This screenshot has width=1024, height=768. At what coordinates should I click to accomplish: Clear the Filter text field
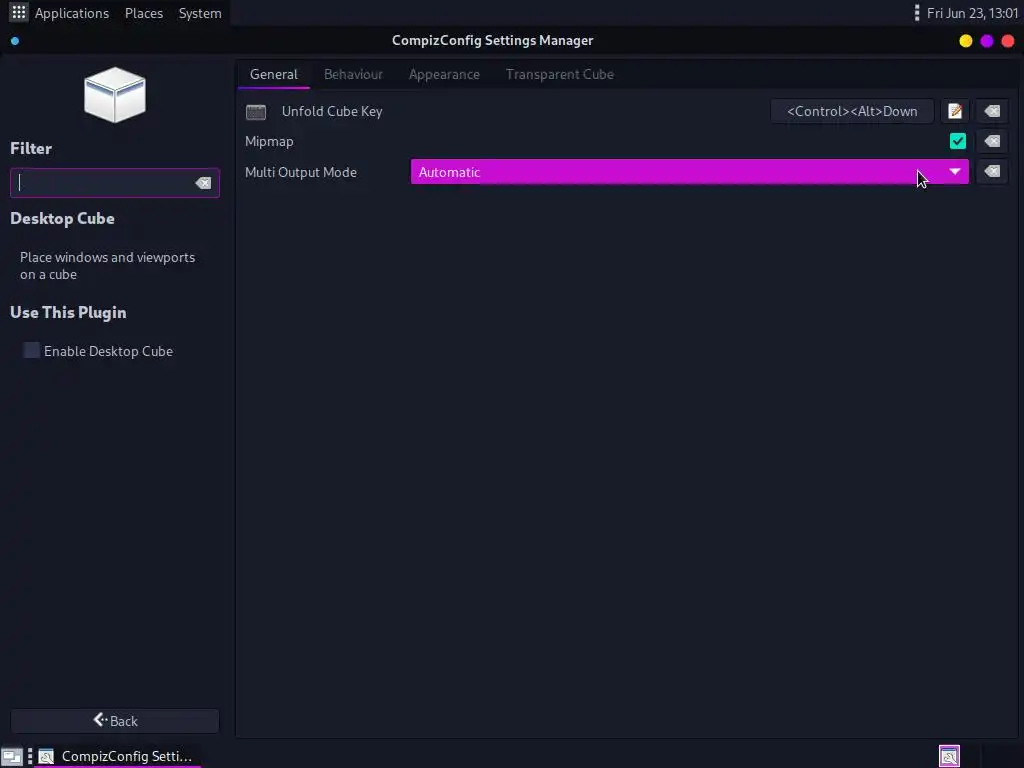[203, 183]
